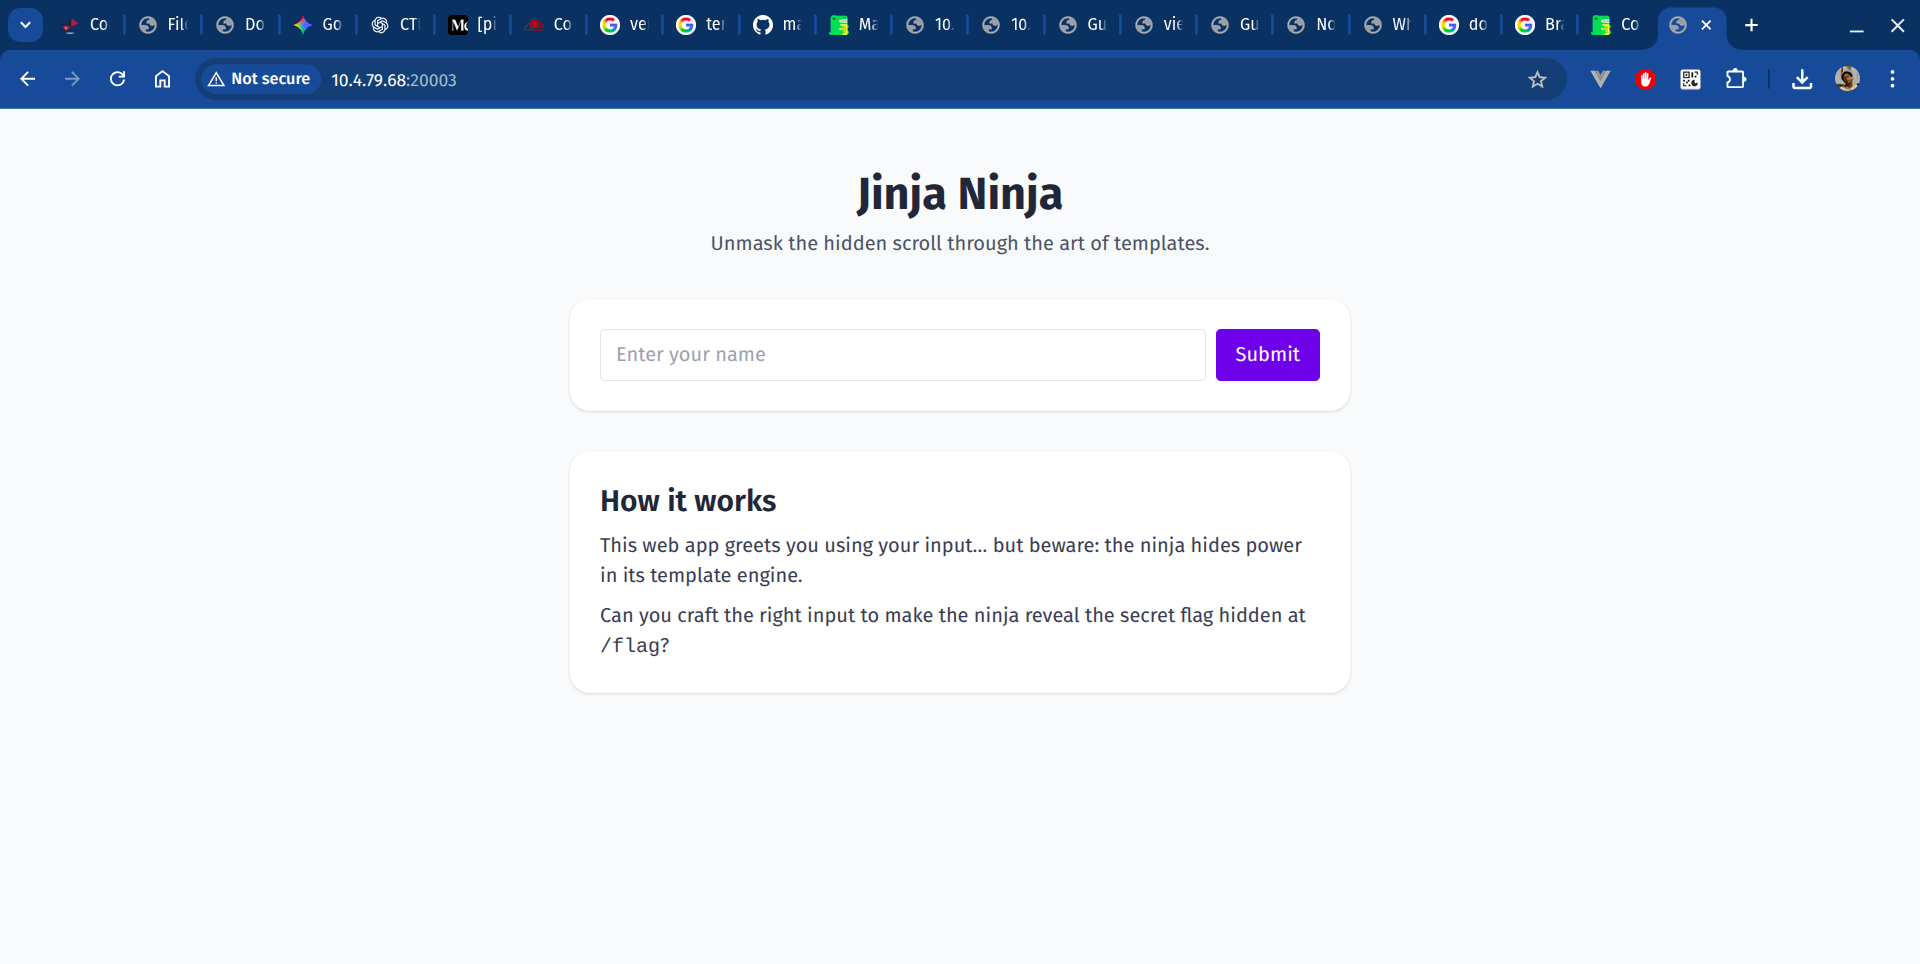Open a new tab with the plus button
This screenshot has height=964, width=1920.
pyautogui.click(x=1751, y=25)
